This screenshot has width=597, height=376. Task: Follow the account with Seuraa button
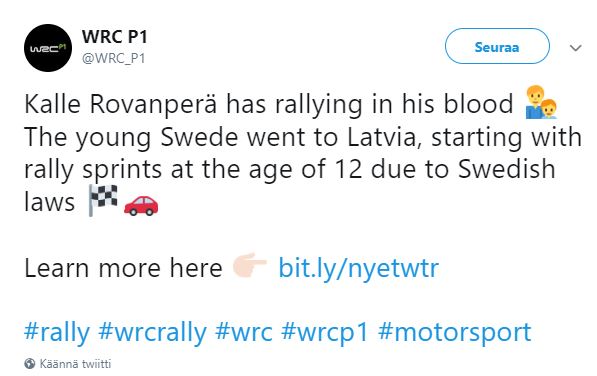497,46
